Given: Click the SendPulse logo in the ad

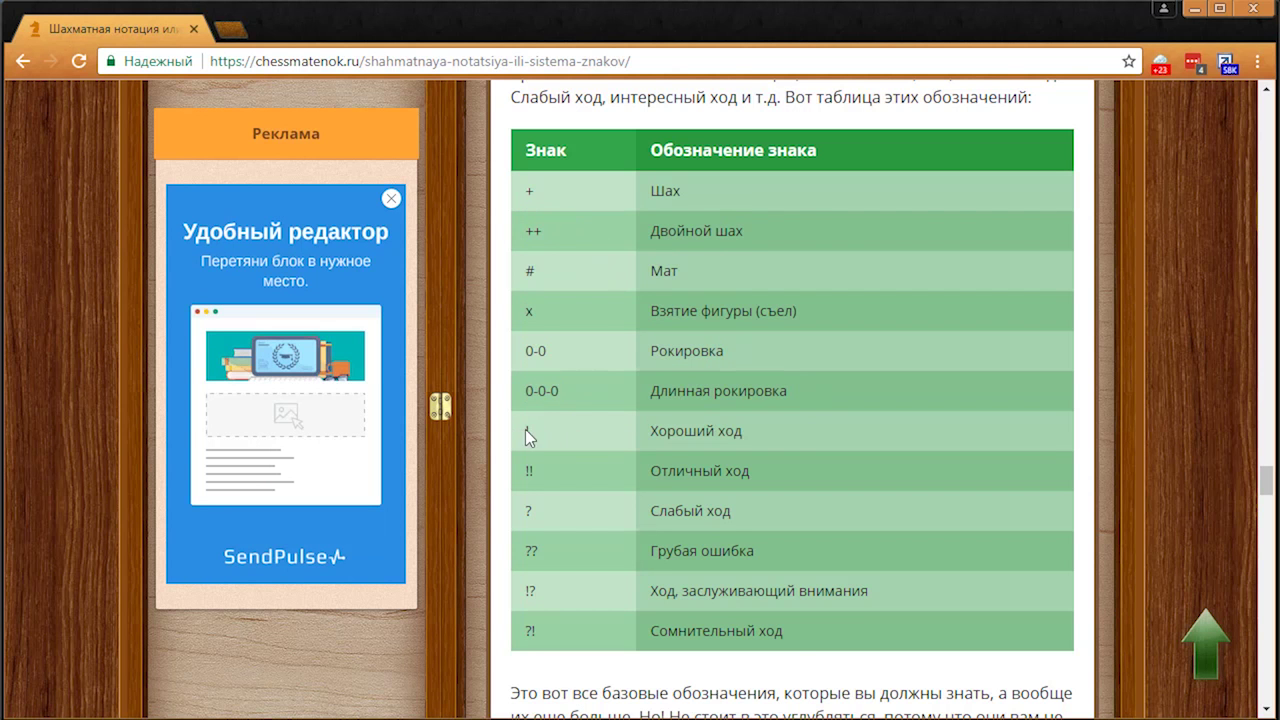Looking at the screenshot, I should point(285,557).
